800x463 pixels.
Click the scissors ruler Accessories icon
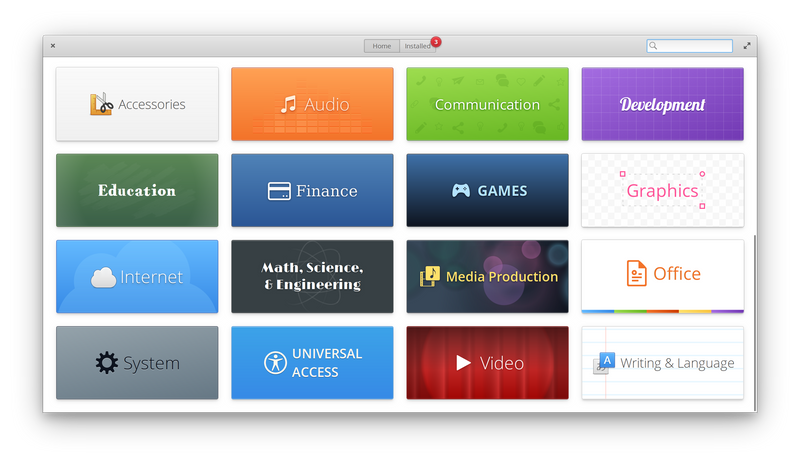tap(102, 104)
